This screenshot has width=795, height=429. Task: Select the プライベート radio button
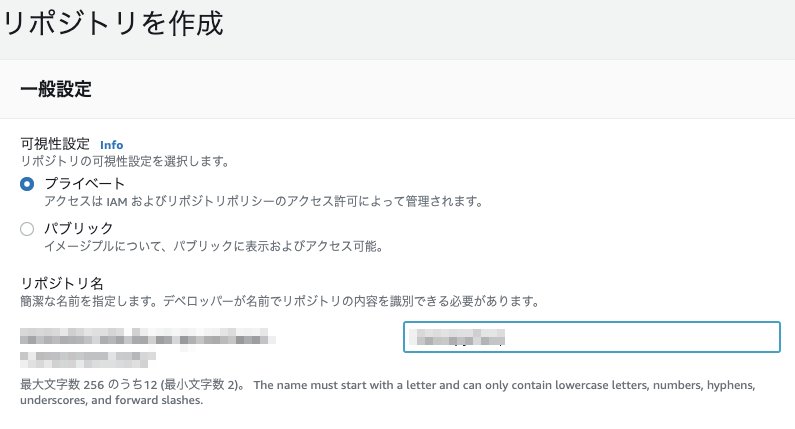[27, 184]
